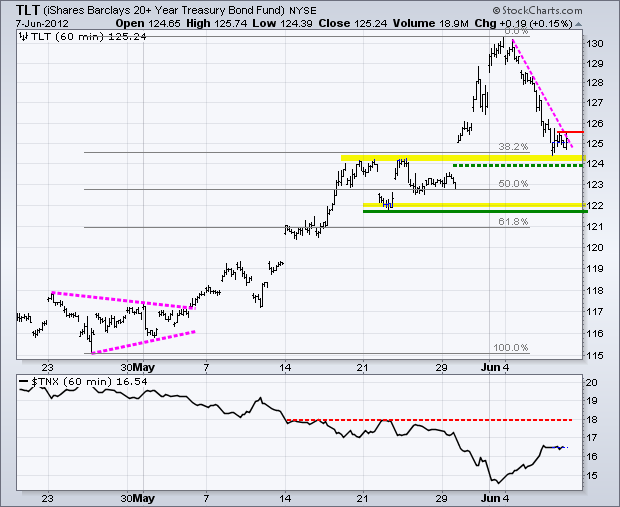Click the 100.0% Fibonacci retracement label
The height and width of the screenshot is (507, 620).
tap(510, 348)
